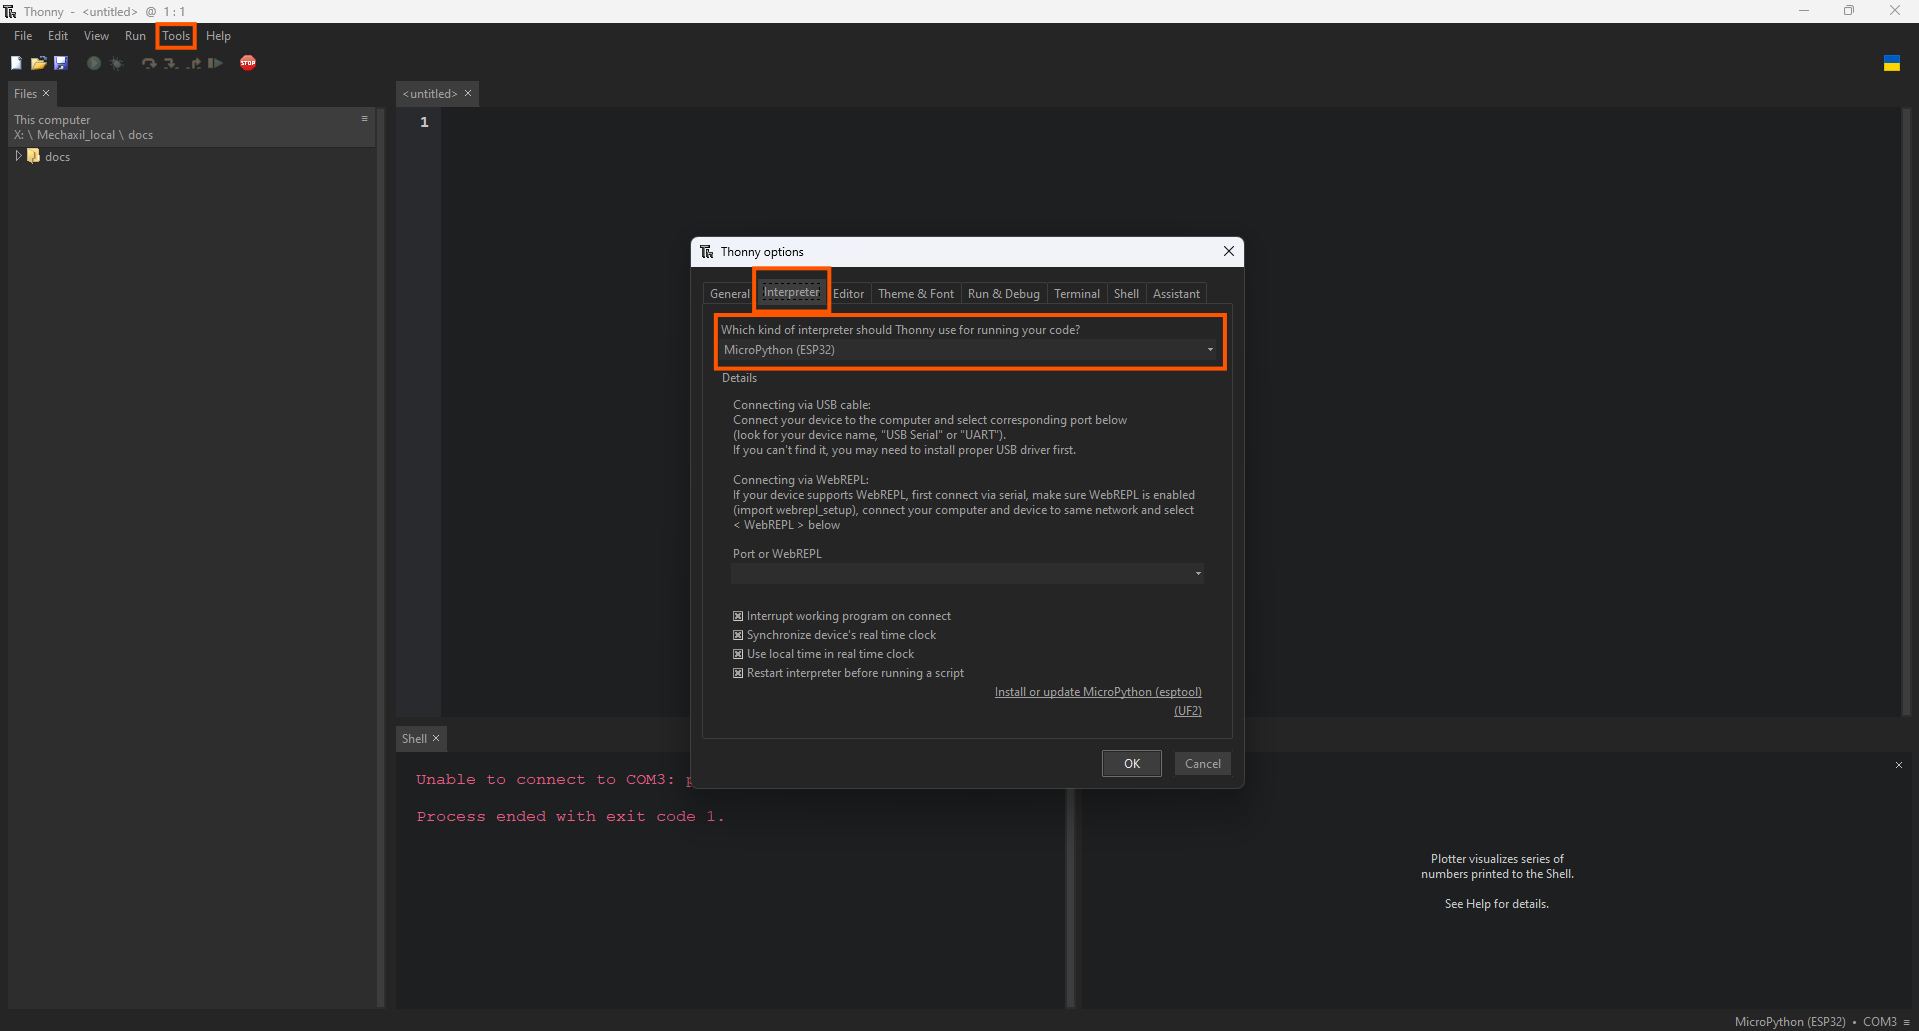1919x1031 pixels.
Task: Click the editor vertical scrollbar
Action: tap(1906, 412)
